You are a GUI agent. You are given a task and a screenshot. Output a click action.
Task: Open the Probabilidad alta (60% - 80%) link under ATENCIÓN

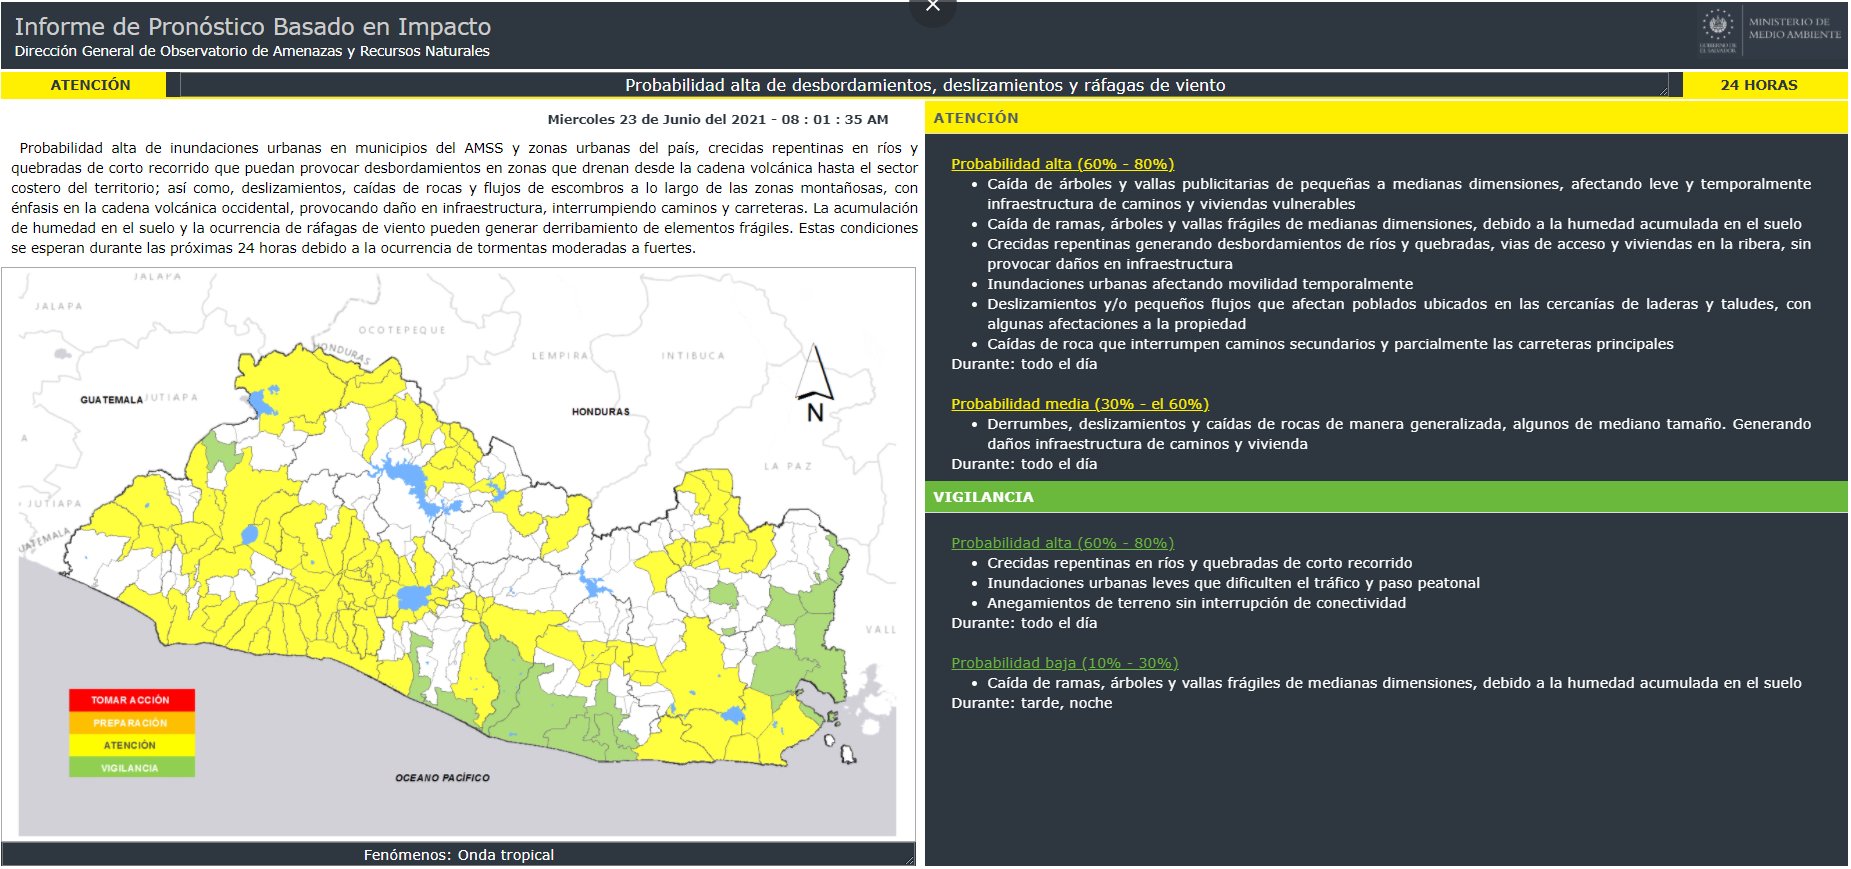tap(1062, 164)
